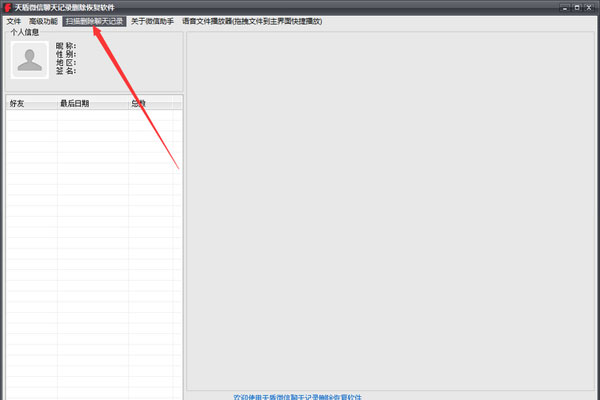
Task: Open the 高级功能 menu
Action: click(x=43, y=21)
